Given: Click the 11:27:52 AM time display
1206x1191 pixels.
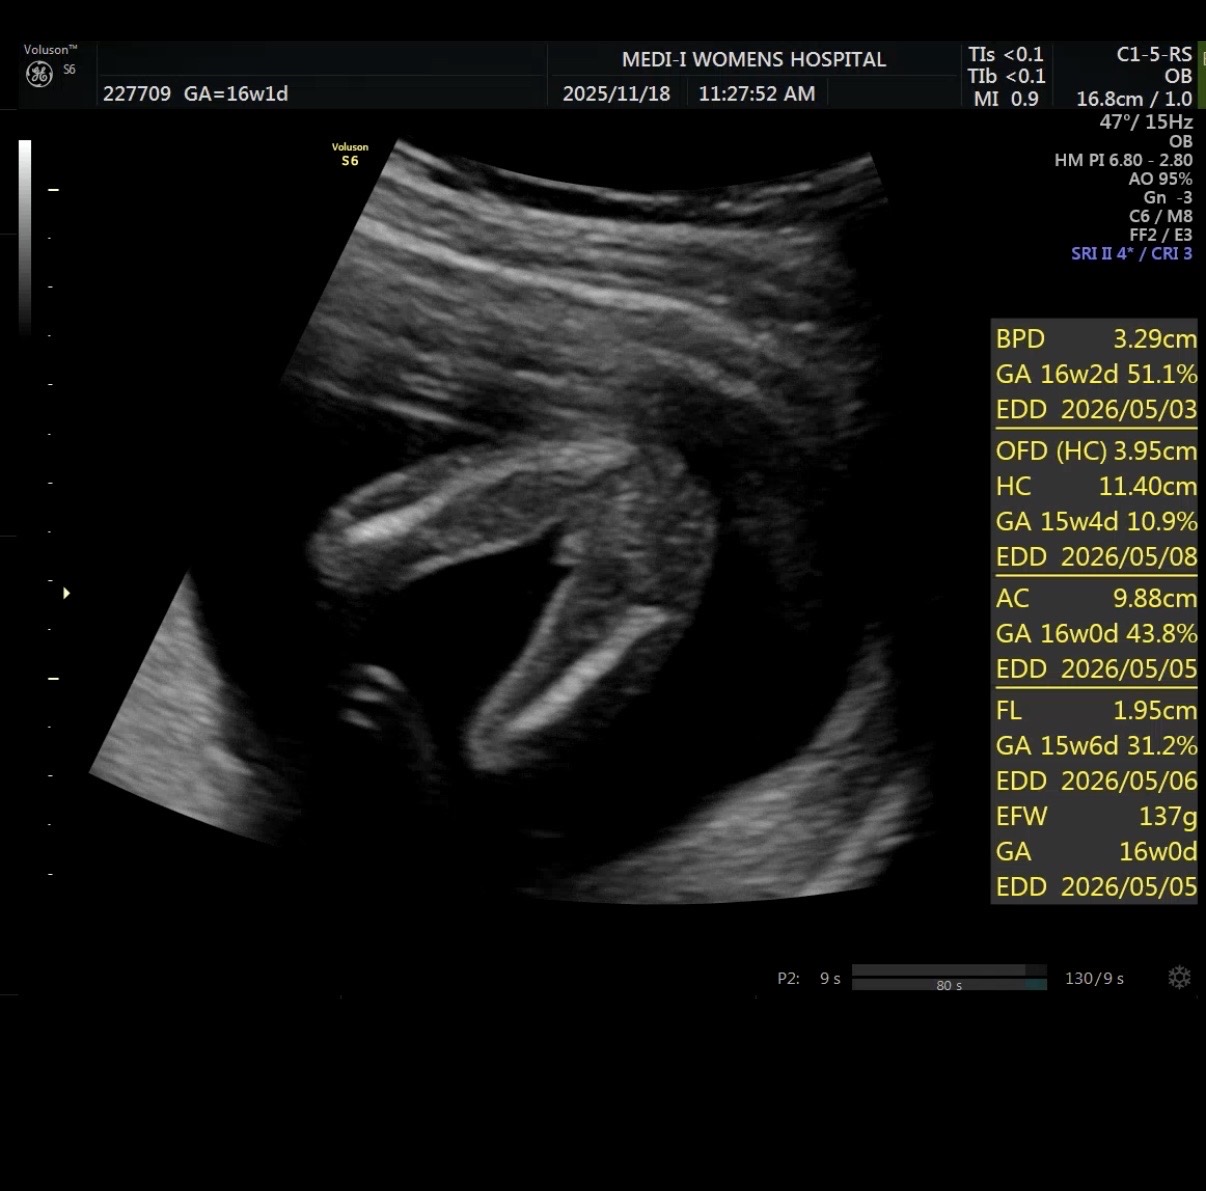Looking at the screenshot, I should (756, 94).
